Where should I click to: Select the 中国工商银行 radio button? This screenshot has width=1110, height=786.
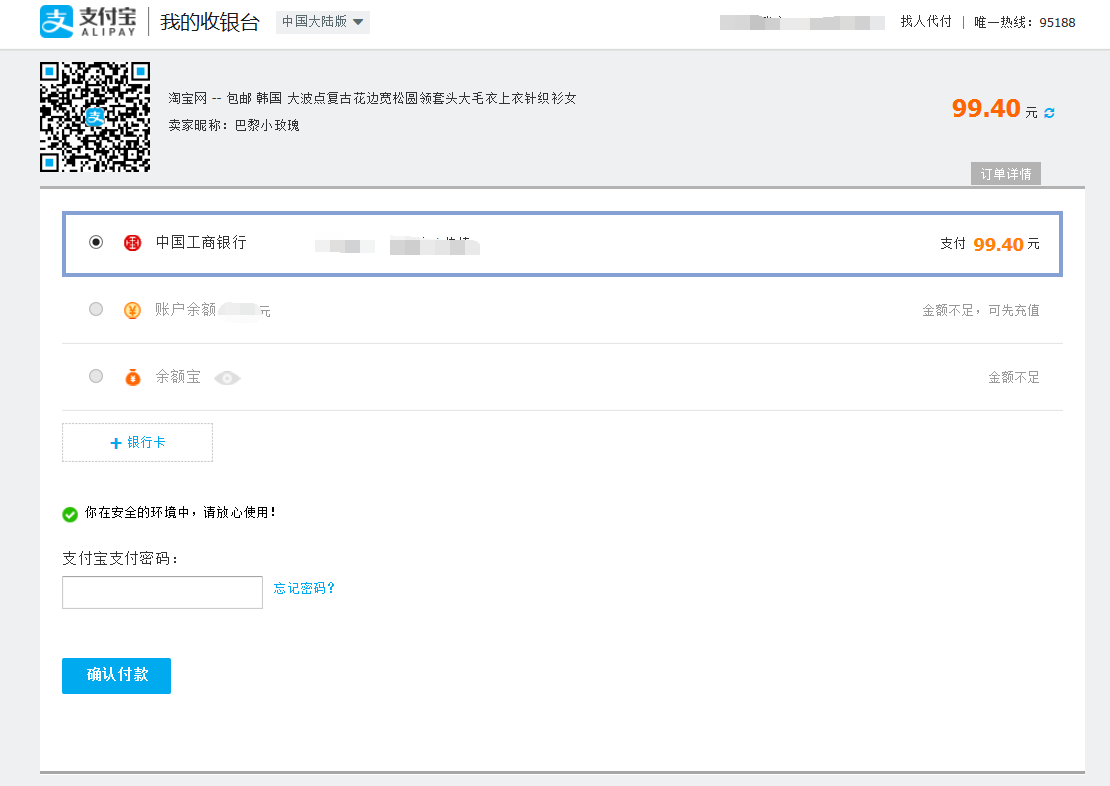(x=96, y=242)
